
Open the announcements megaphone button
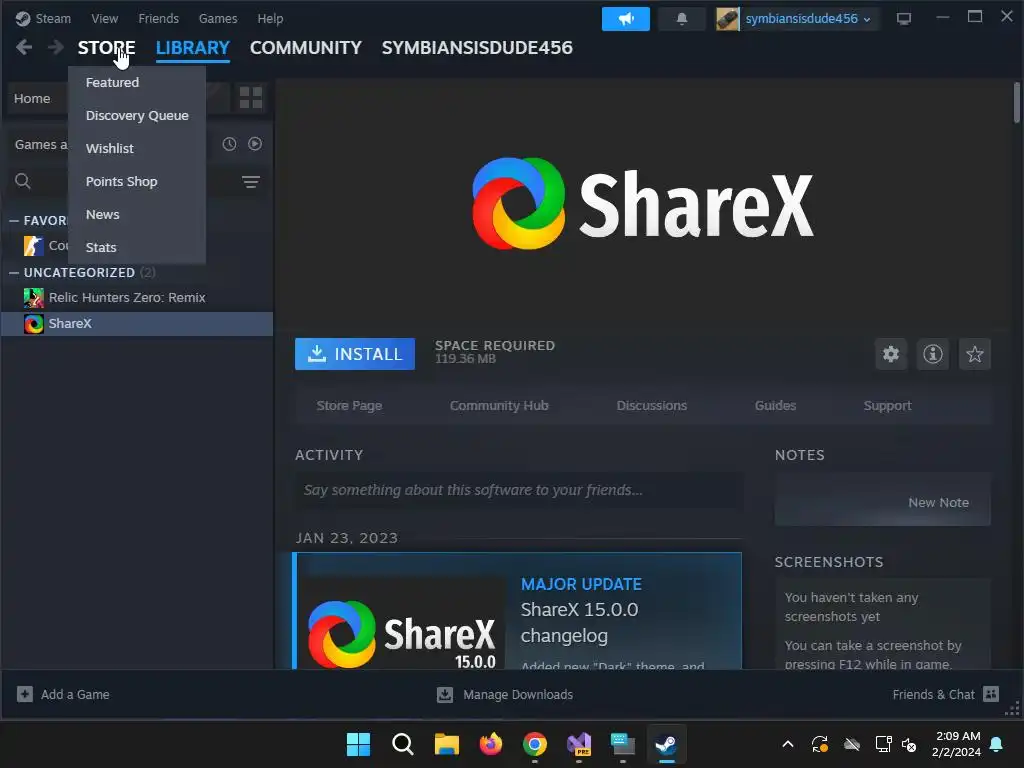click(x=626, y=19)
